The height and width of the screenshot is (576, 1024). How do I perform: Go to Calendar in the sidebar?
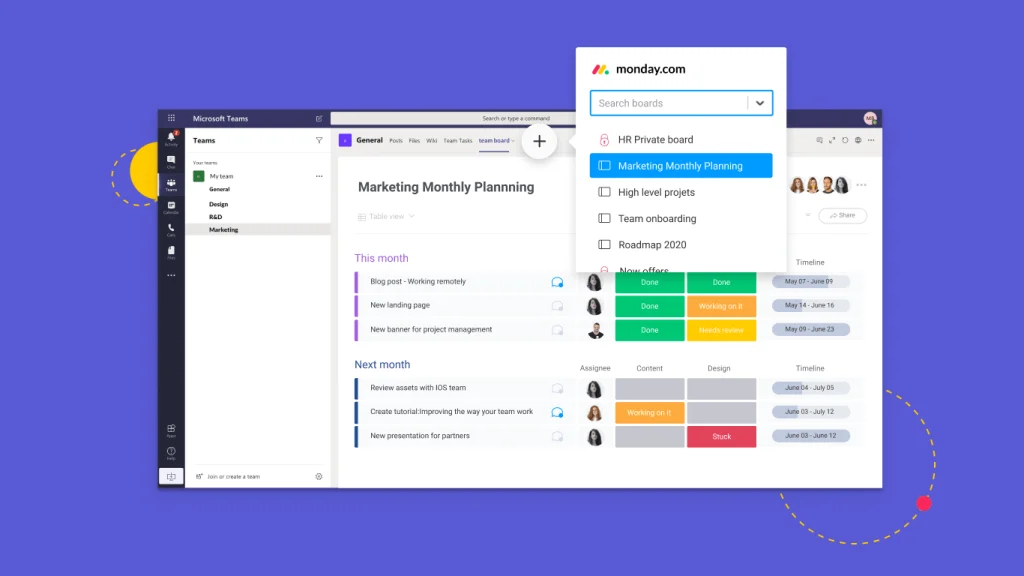point(171,206)
